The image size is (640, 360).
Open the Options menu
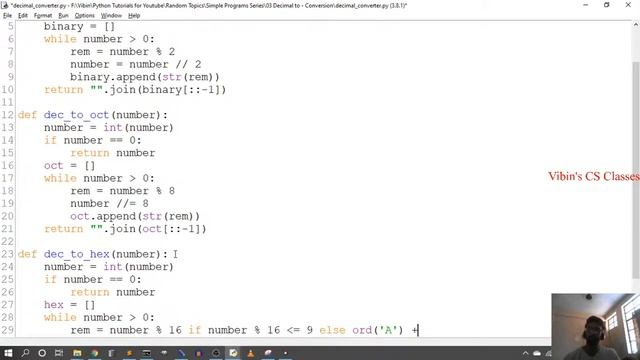84,16
